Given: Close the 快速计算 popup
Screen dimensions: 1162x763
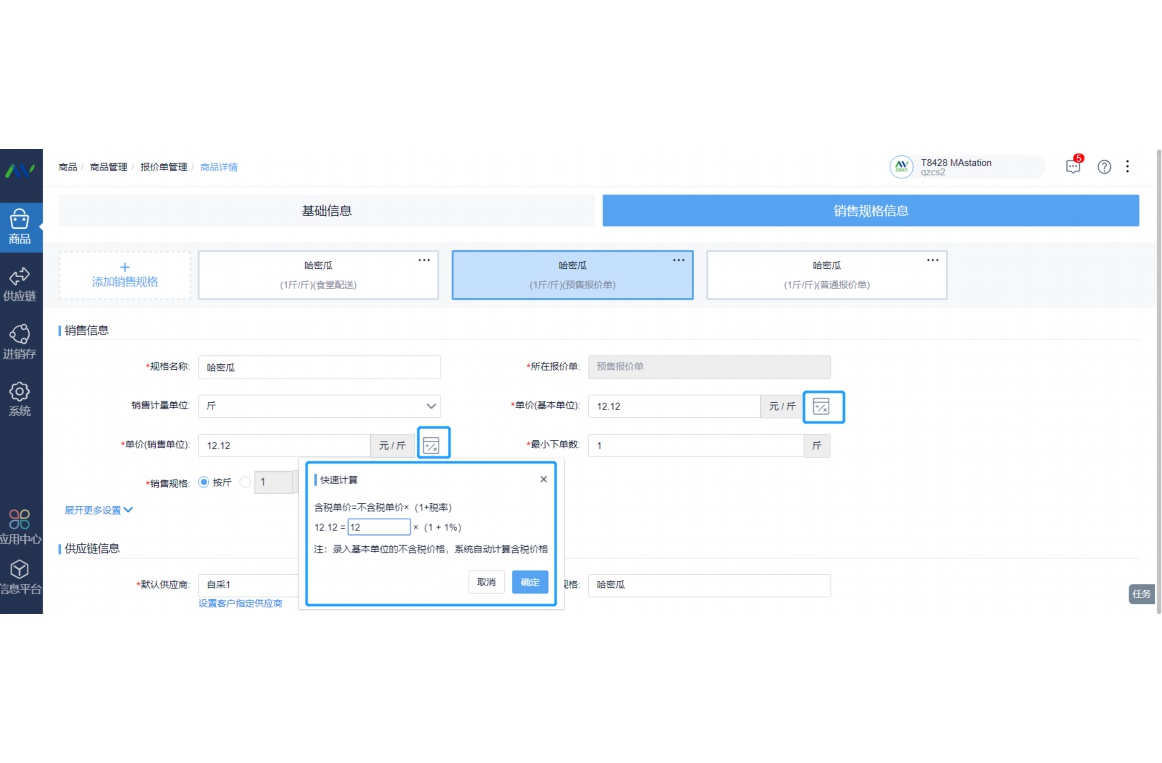Looking at the screenshot, I should 543,480.
